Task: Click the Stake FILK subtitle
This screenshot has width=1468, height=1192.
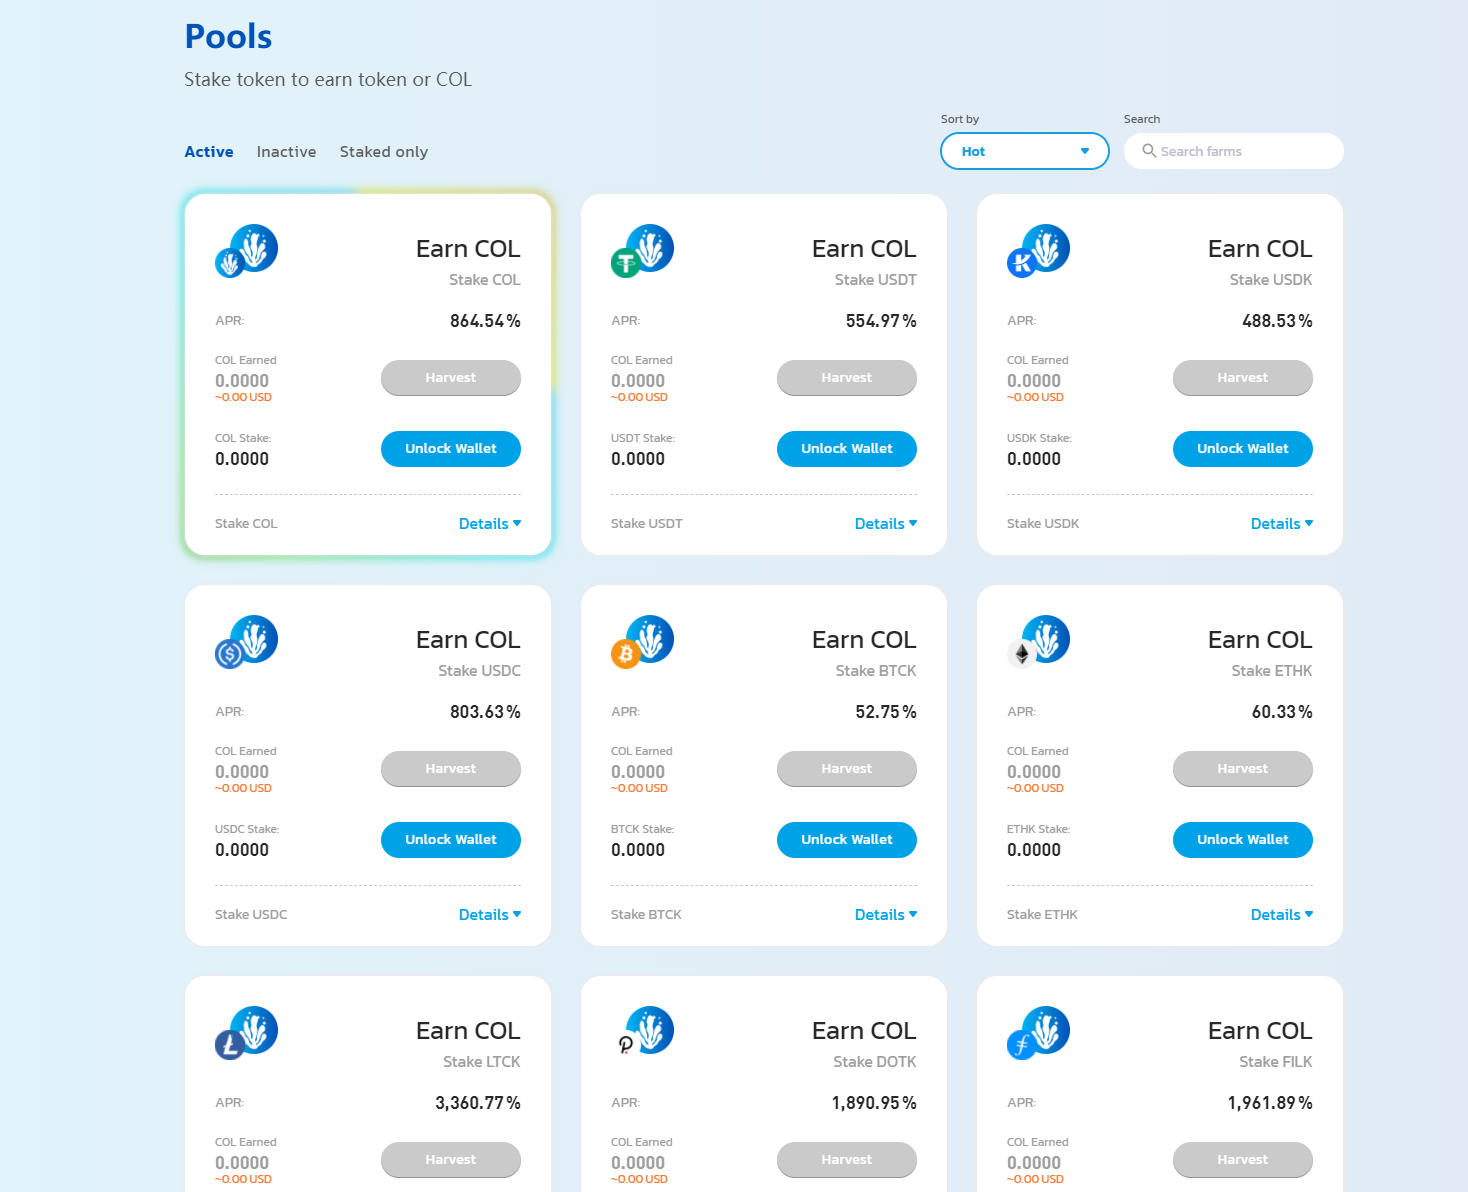Action: [1276, 1062]
